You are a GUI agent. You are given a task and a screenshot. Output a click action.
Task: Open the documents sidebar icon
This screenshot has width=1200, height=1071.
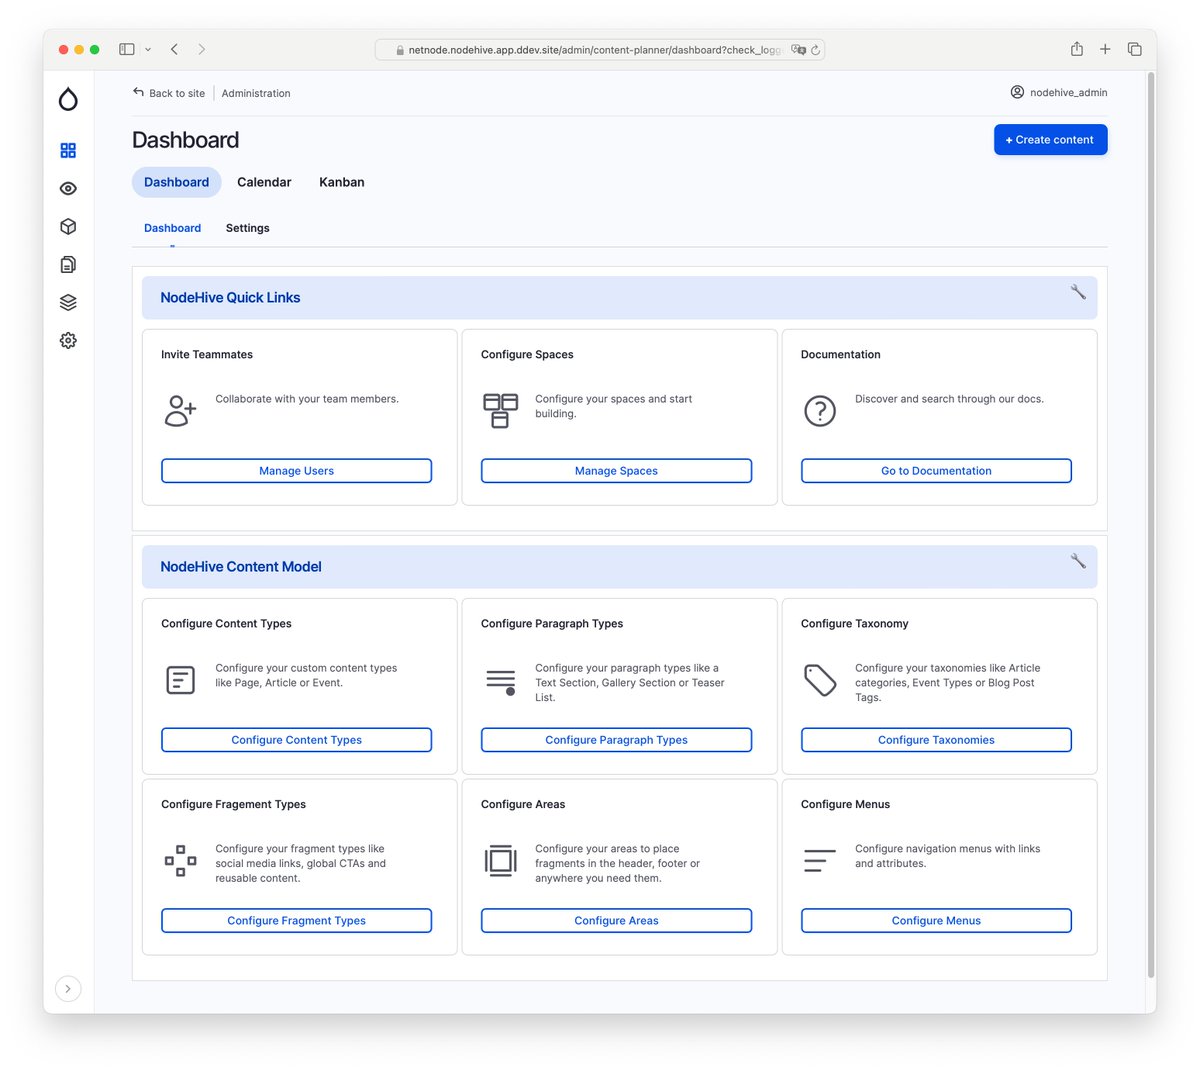(x=68, y=264)
